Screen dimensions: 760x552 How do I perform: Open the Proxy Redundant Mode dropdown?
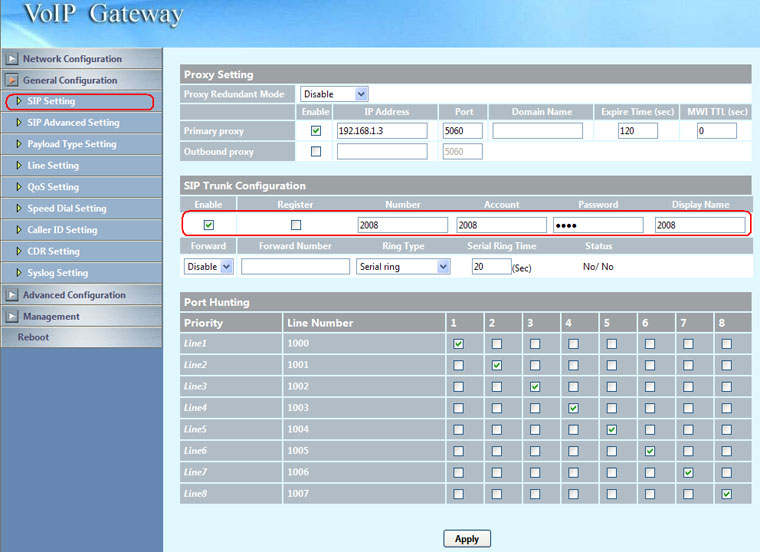tap(334, 94)
